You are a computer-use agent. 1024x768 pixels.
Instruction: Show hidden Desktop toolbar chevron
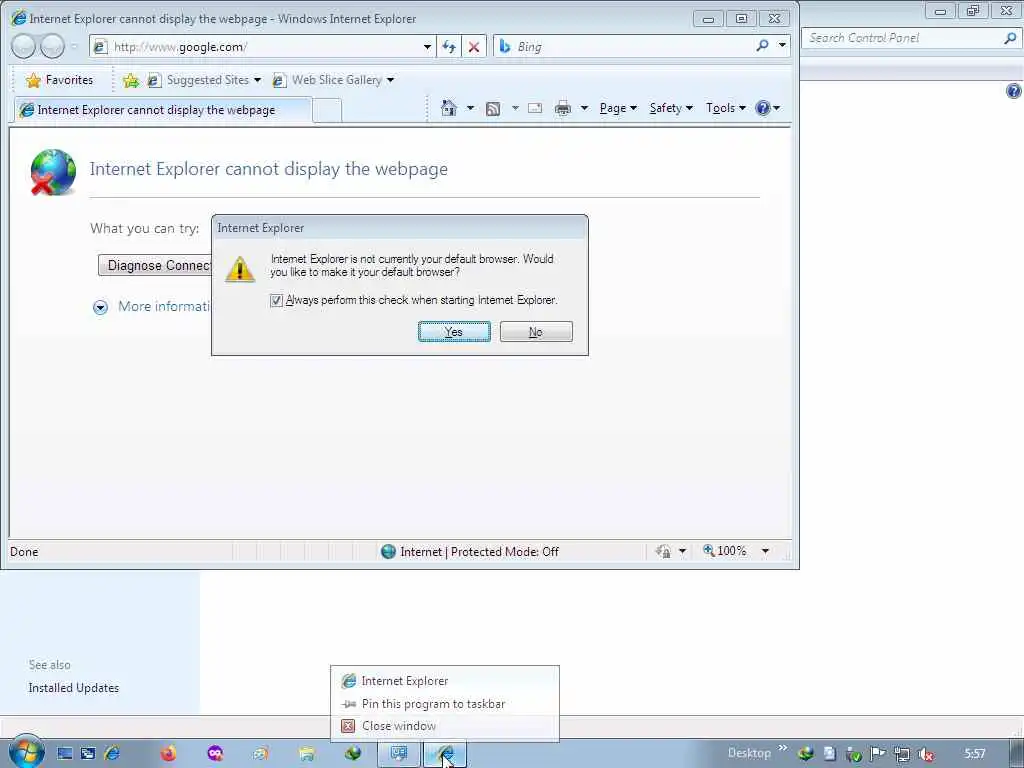(x=782, y=748)
